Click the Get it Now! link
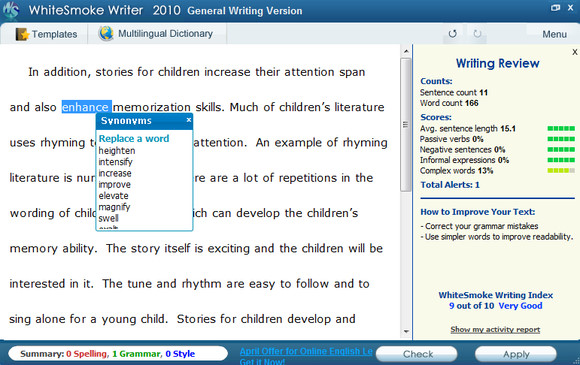 [262, 361]
